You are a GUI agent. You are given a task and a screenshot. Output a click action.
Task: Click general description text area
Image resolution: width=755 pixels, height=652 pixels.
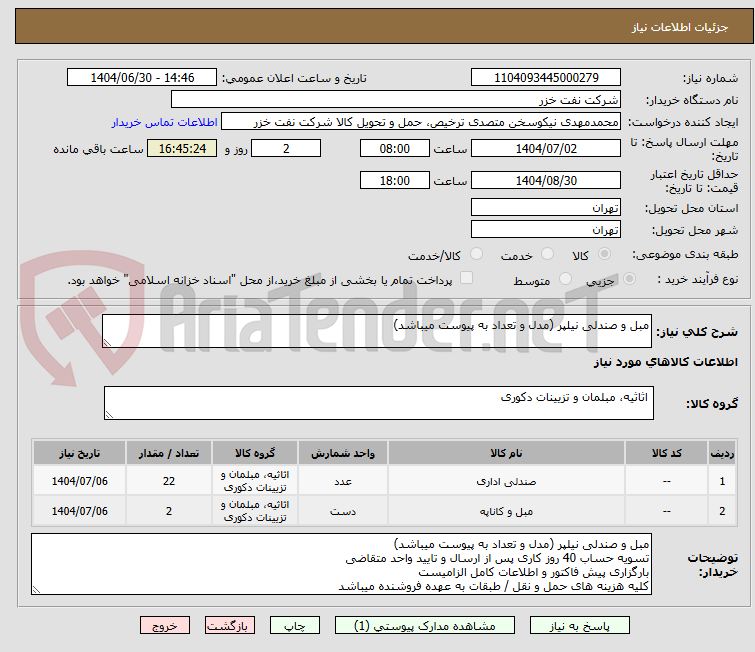(x=377, y=331)
